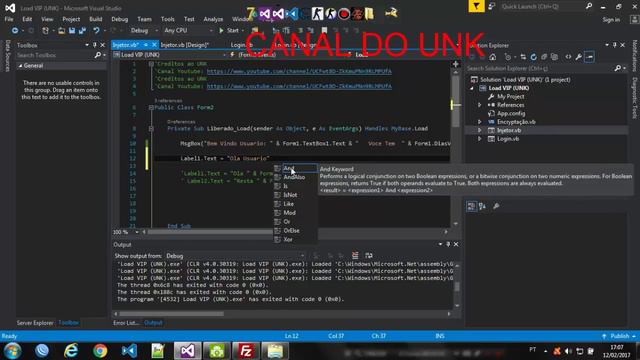This screenshot has width=640, height=360.
Task: Open the 100 % zoom dropdown
Action: pyautogui.click(x=126, y=232)
